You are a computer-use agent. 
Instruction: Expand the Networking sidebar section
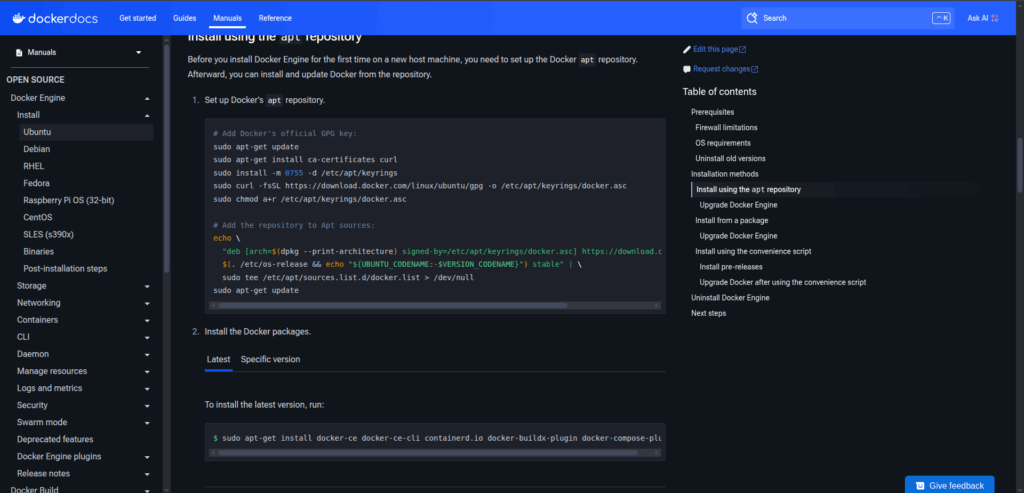[x=147, y=303]
